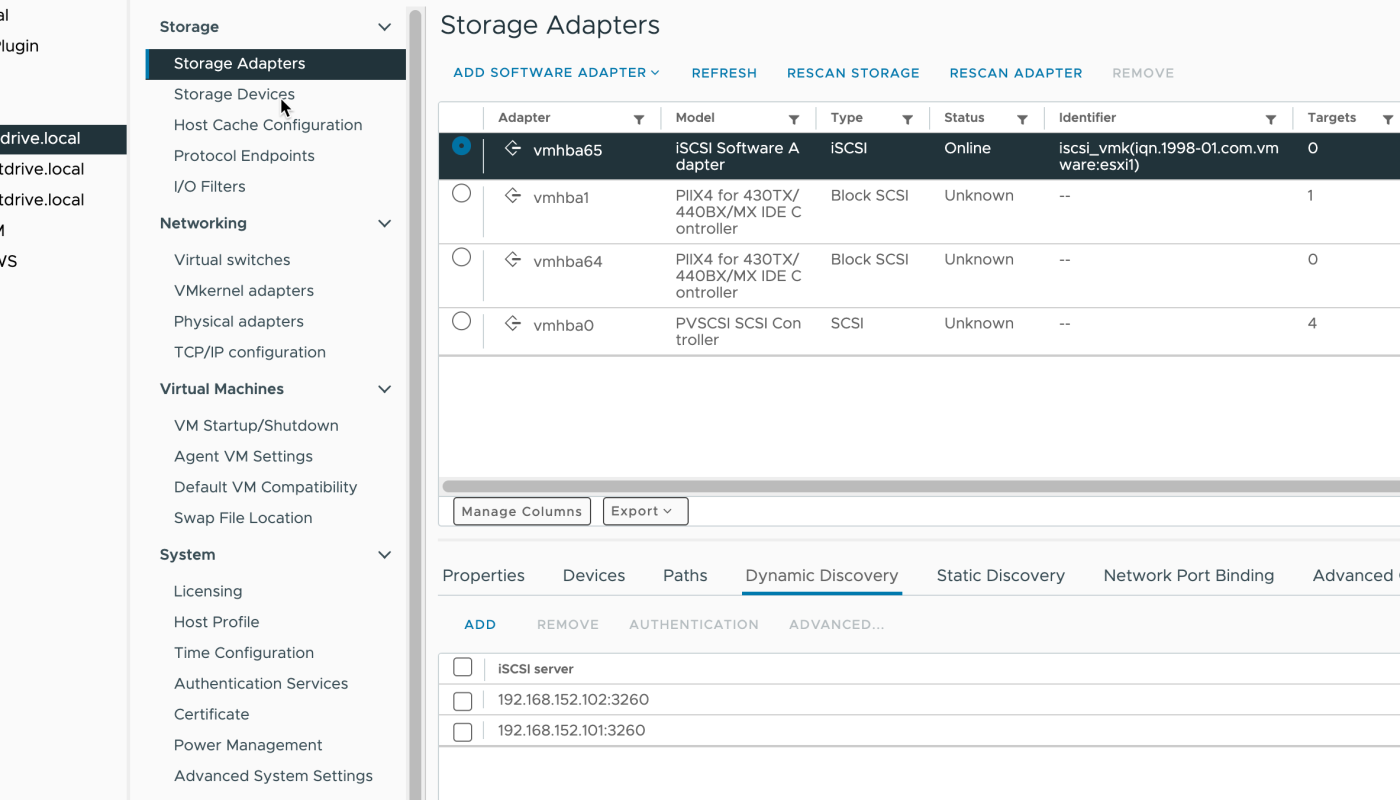
Task: Open the Model column filter icon
Action: click(x=794, y=119)
